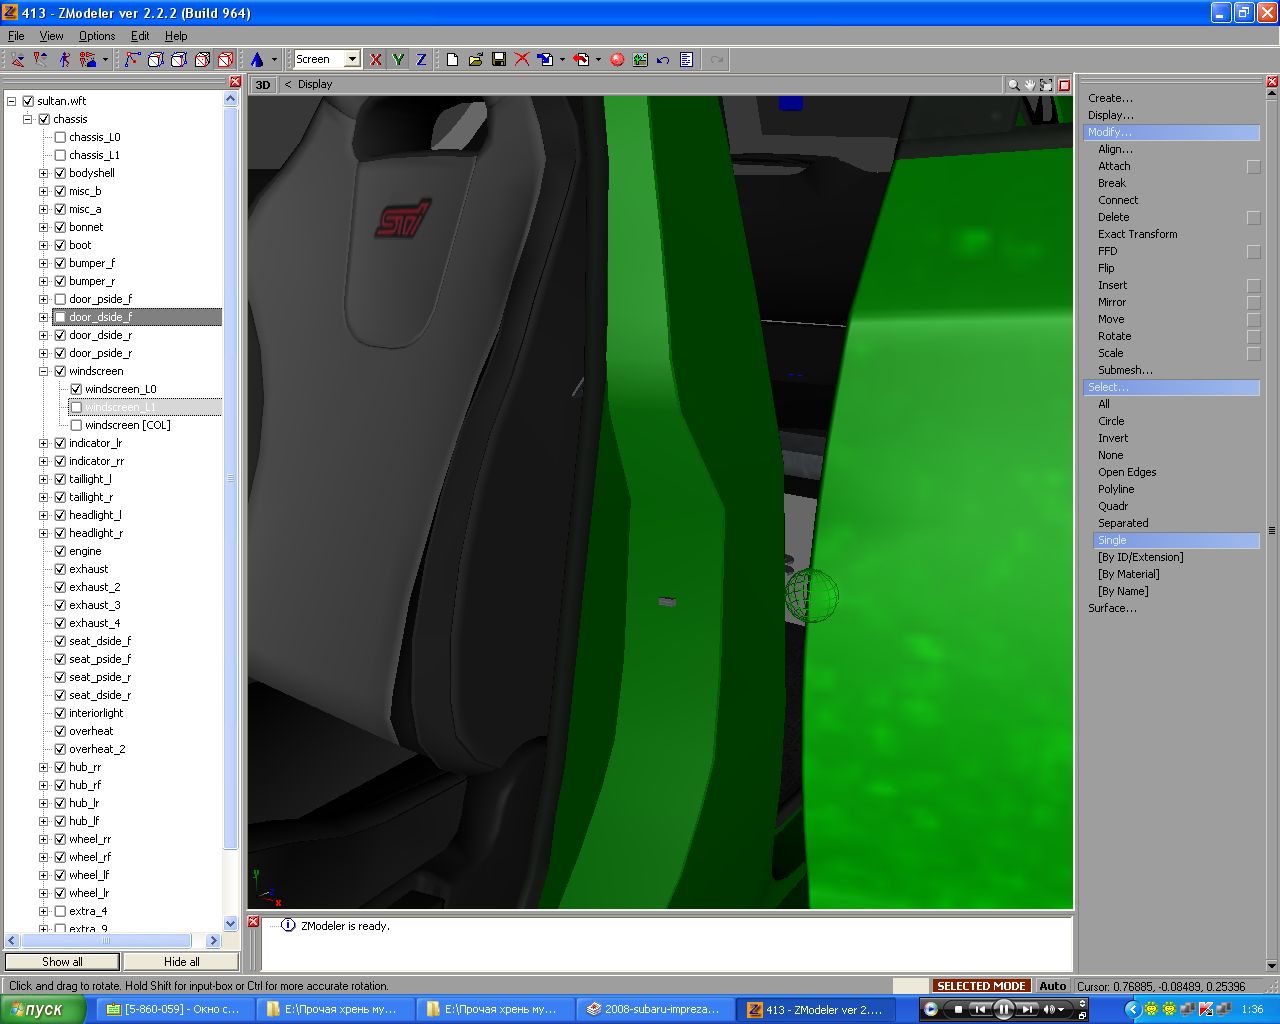Select the object level cube icon
The image size is (1280, 1024).
(x=225, y=60)
